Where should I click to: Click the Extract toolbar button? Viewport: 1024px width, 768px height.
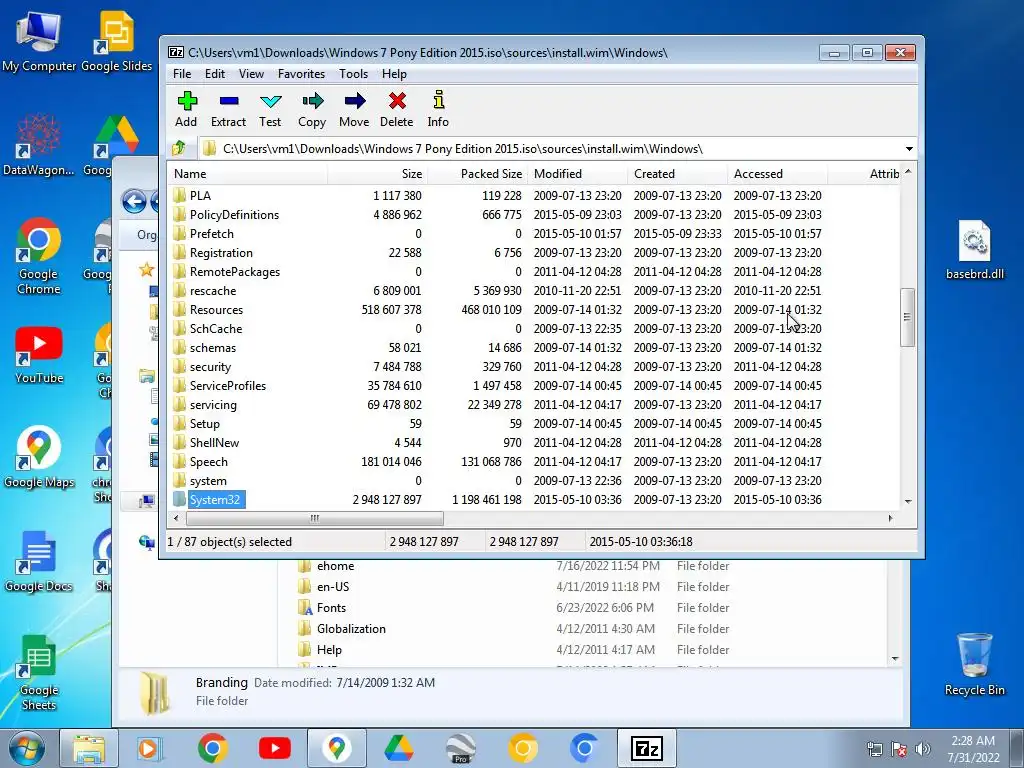pyautogui.click(x=229, y=109)
